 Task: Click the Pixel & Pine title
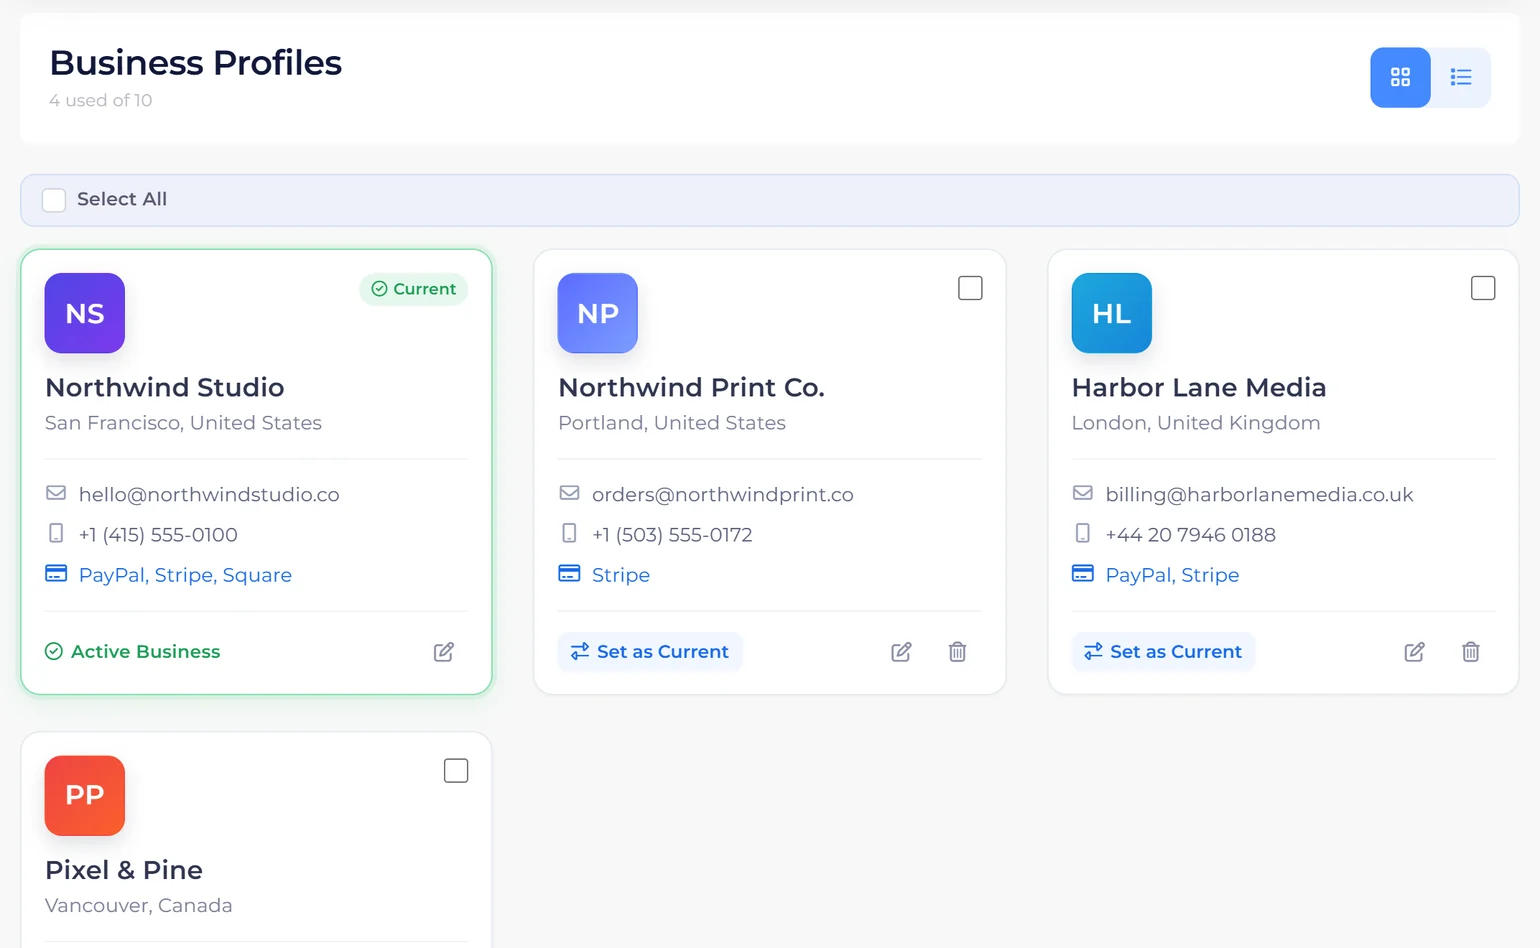point(124,870)
